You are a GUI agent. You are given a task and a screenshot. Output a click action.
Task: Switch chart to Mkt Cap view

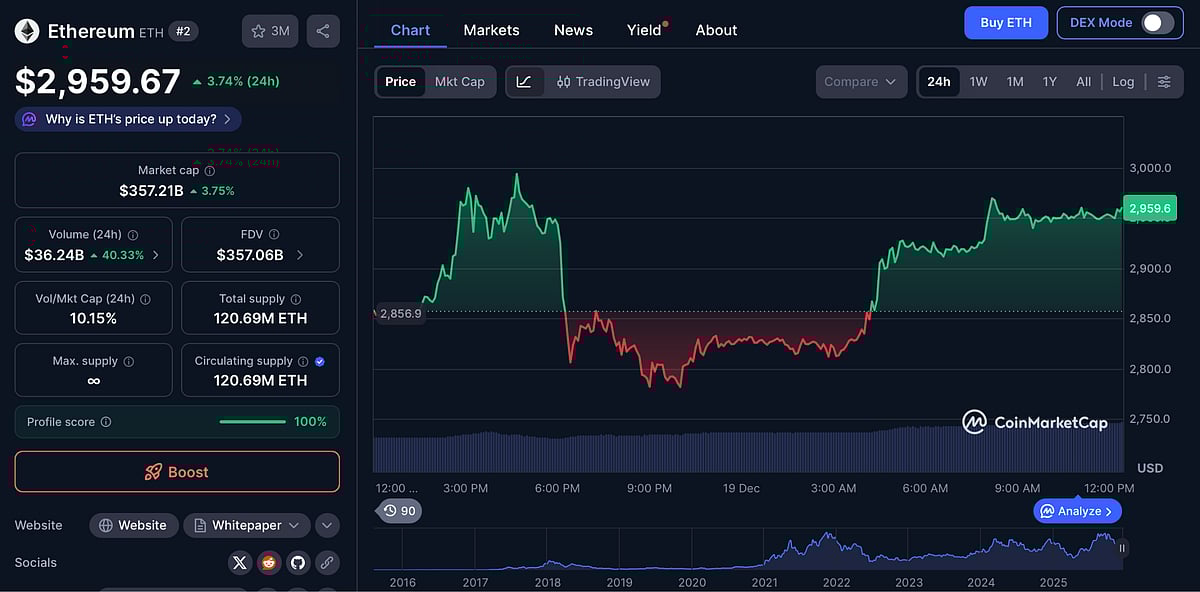click(460, 81)
